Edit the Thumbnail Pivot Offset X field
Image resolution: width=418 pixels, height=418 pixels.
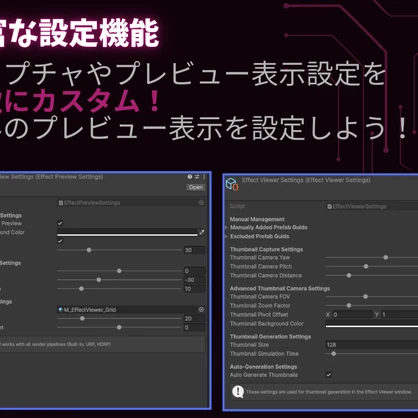(352, 315)
